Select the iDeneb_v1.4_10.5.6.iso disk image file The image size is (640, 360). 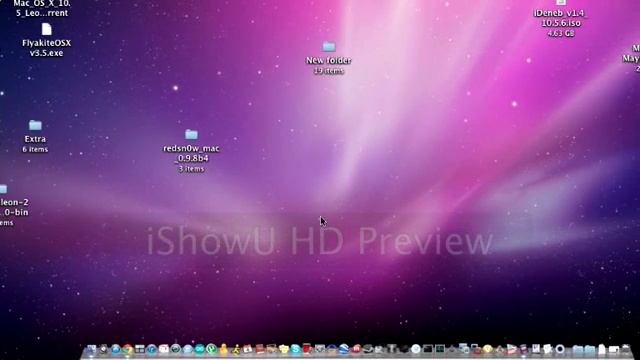point(560,18)
